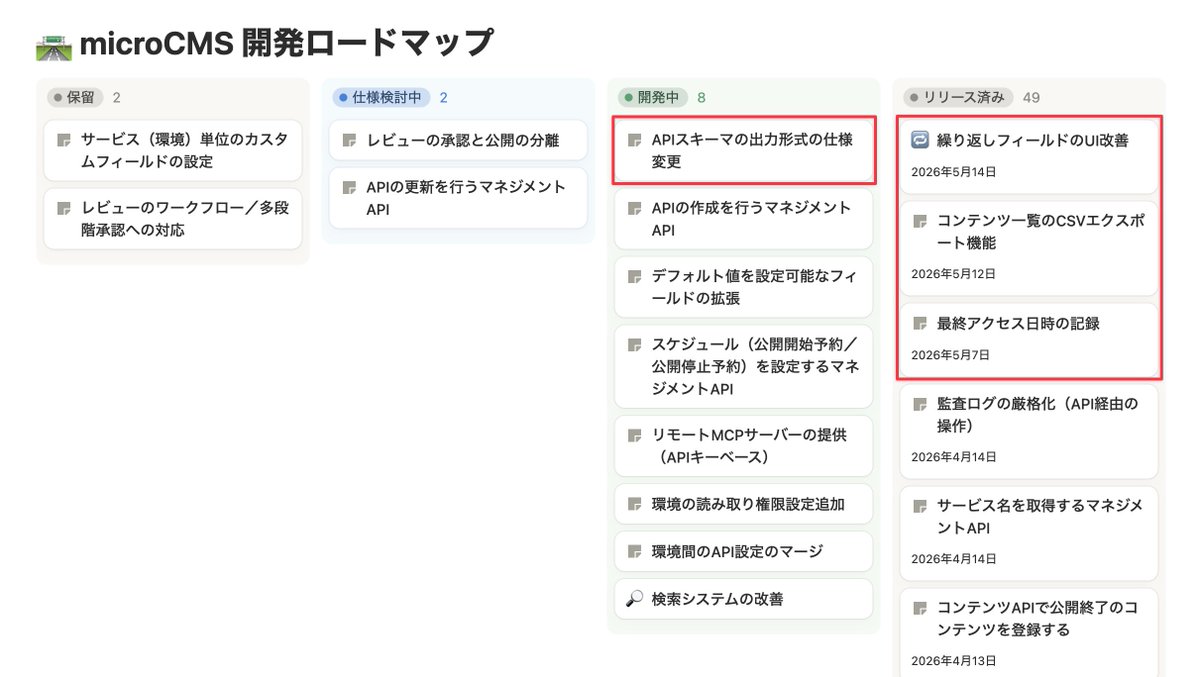Click the page icon on デフォルト値を設定可能な card

pos(634,276)
